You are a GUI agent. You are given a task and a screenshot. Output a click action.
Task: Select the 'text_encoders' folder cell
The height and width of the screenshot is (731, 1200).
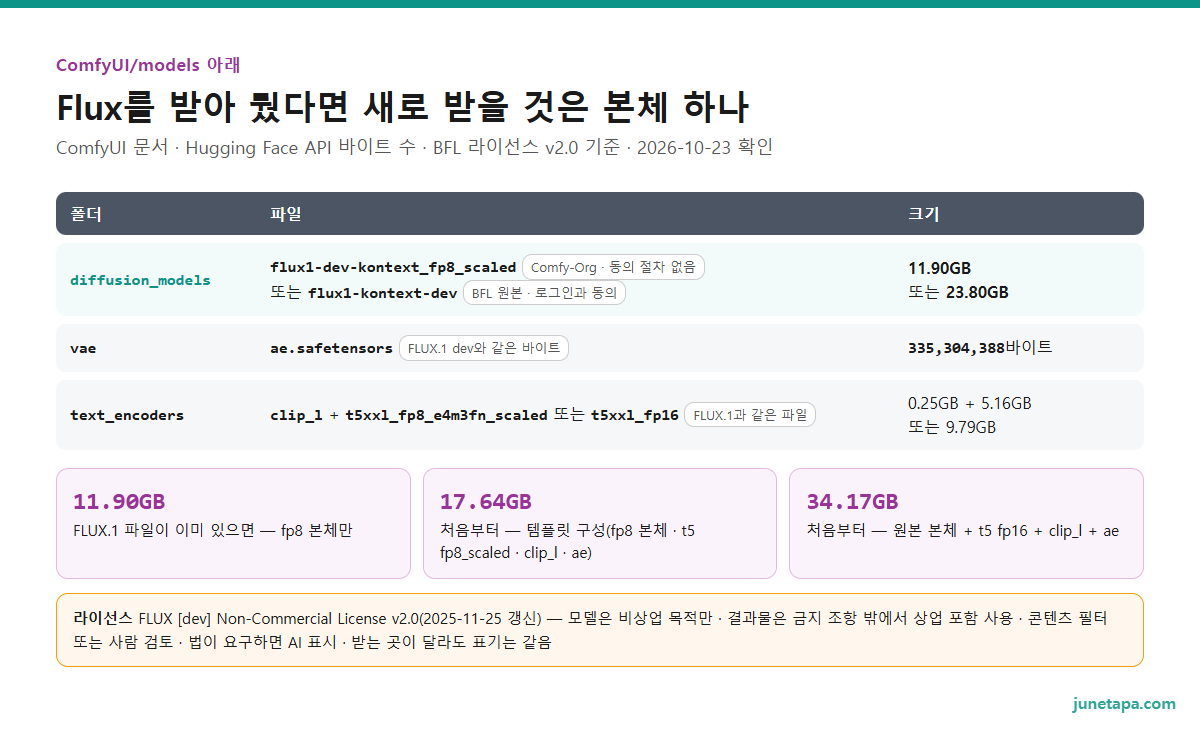(x=127, y=415)
